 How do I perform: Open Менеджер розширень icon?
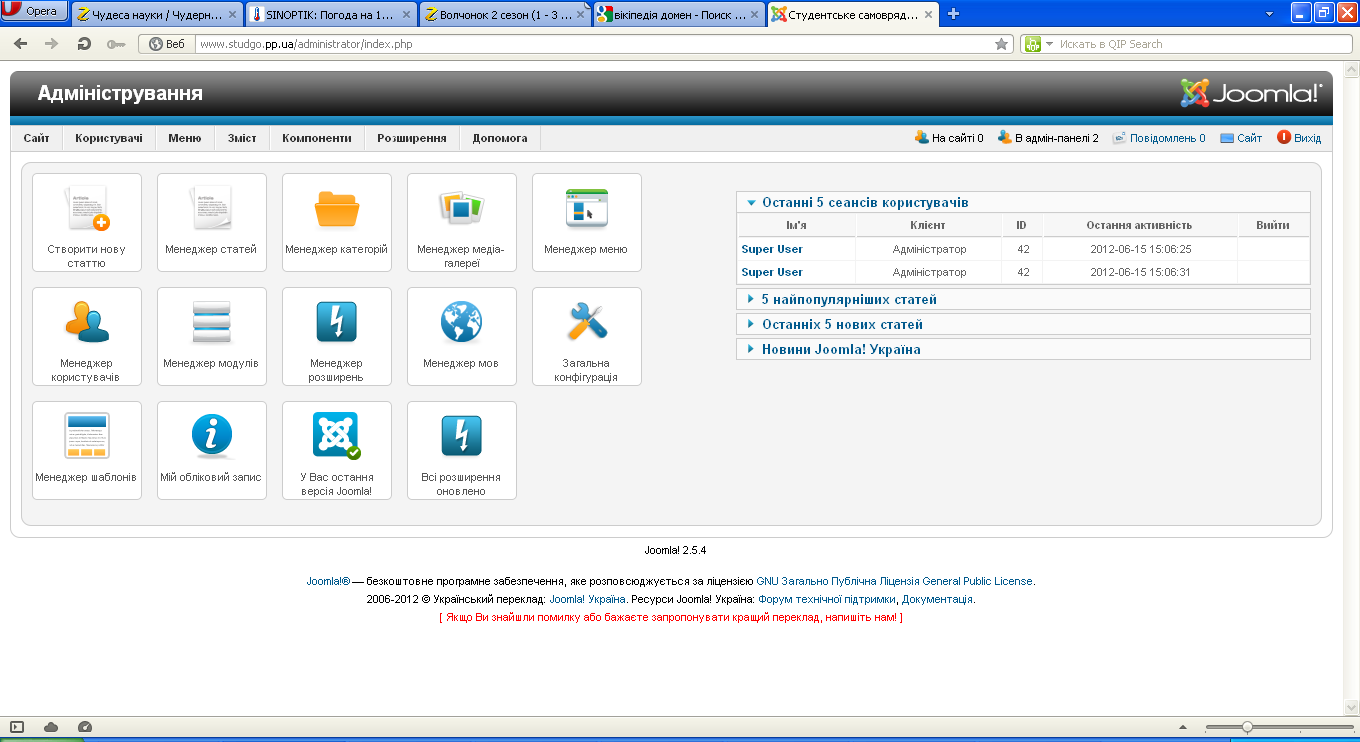[x=337, y=336]
